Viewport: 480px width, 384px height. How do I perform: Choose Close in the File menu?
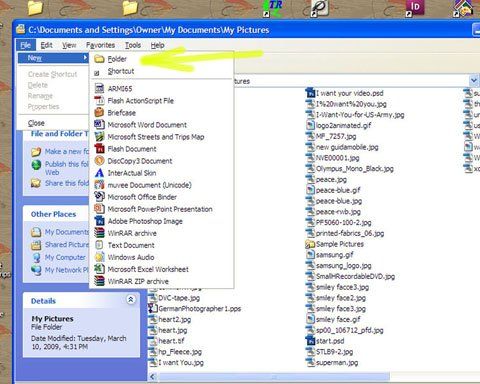[x=36, y=123]
